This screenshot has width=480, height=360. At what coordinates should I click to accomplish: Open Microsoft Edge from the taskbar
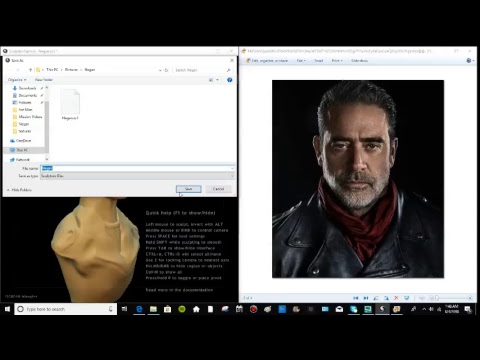pos(139,309)
